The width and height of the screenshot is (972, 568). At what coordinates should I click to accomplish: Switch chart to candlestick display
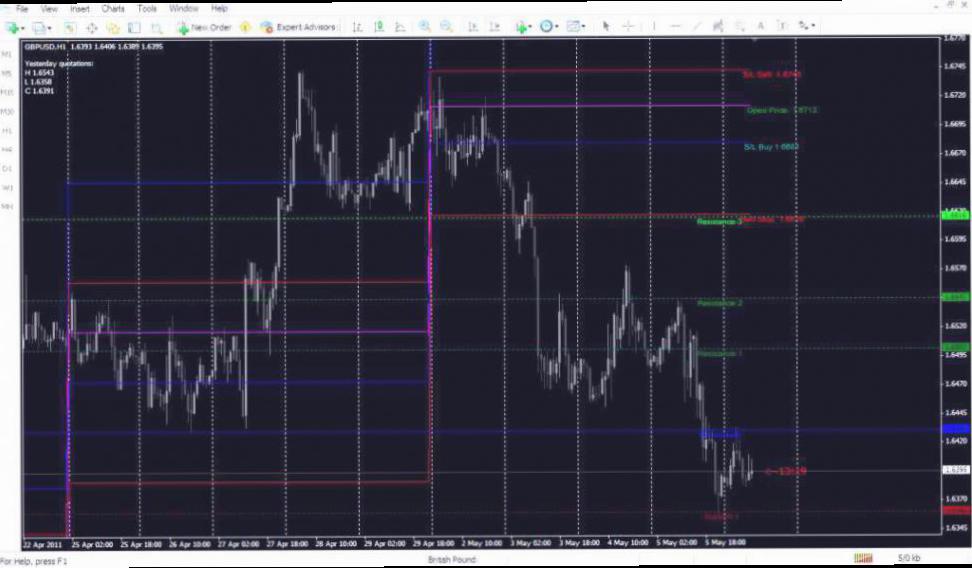coord(378,27)
